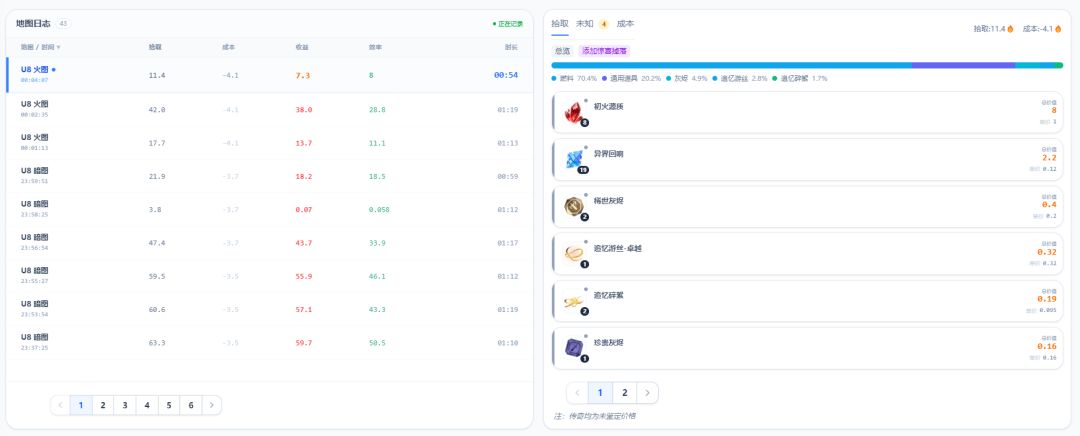Go to previous page in map log
Screen dimensions: 1080x436
tap(61, 406)
